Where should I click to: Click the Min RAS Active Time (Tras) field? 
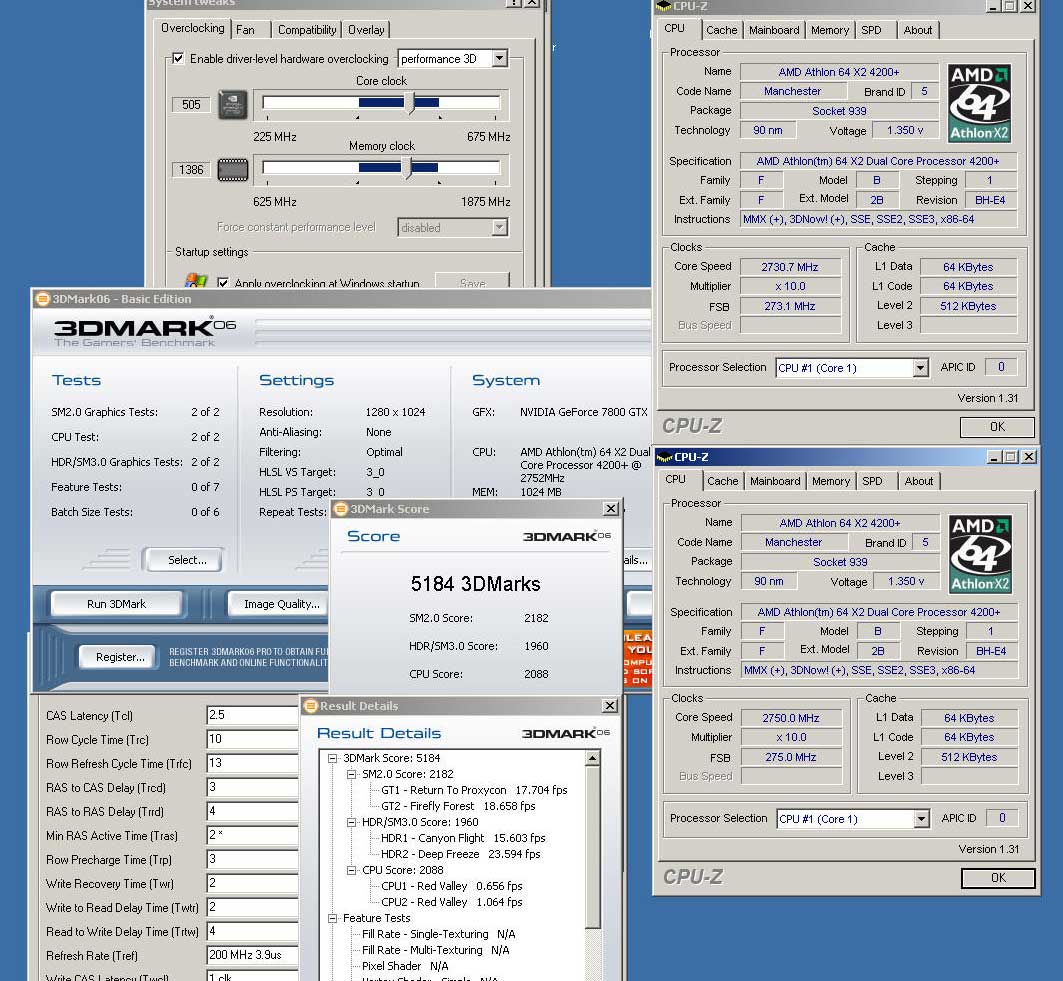point(252,835)
